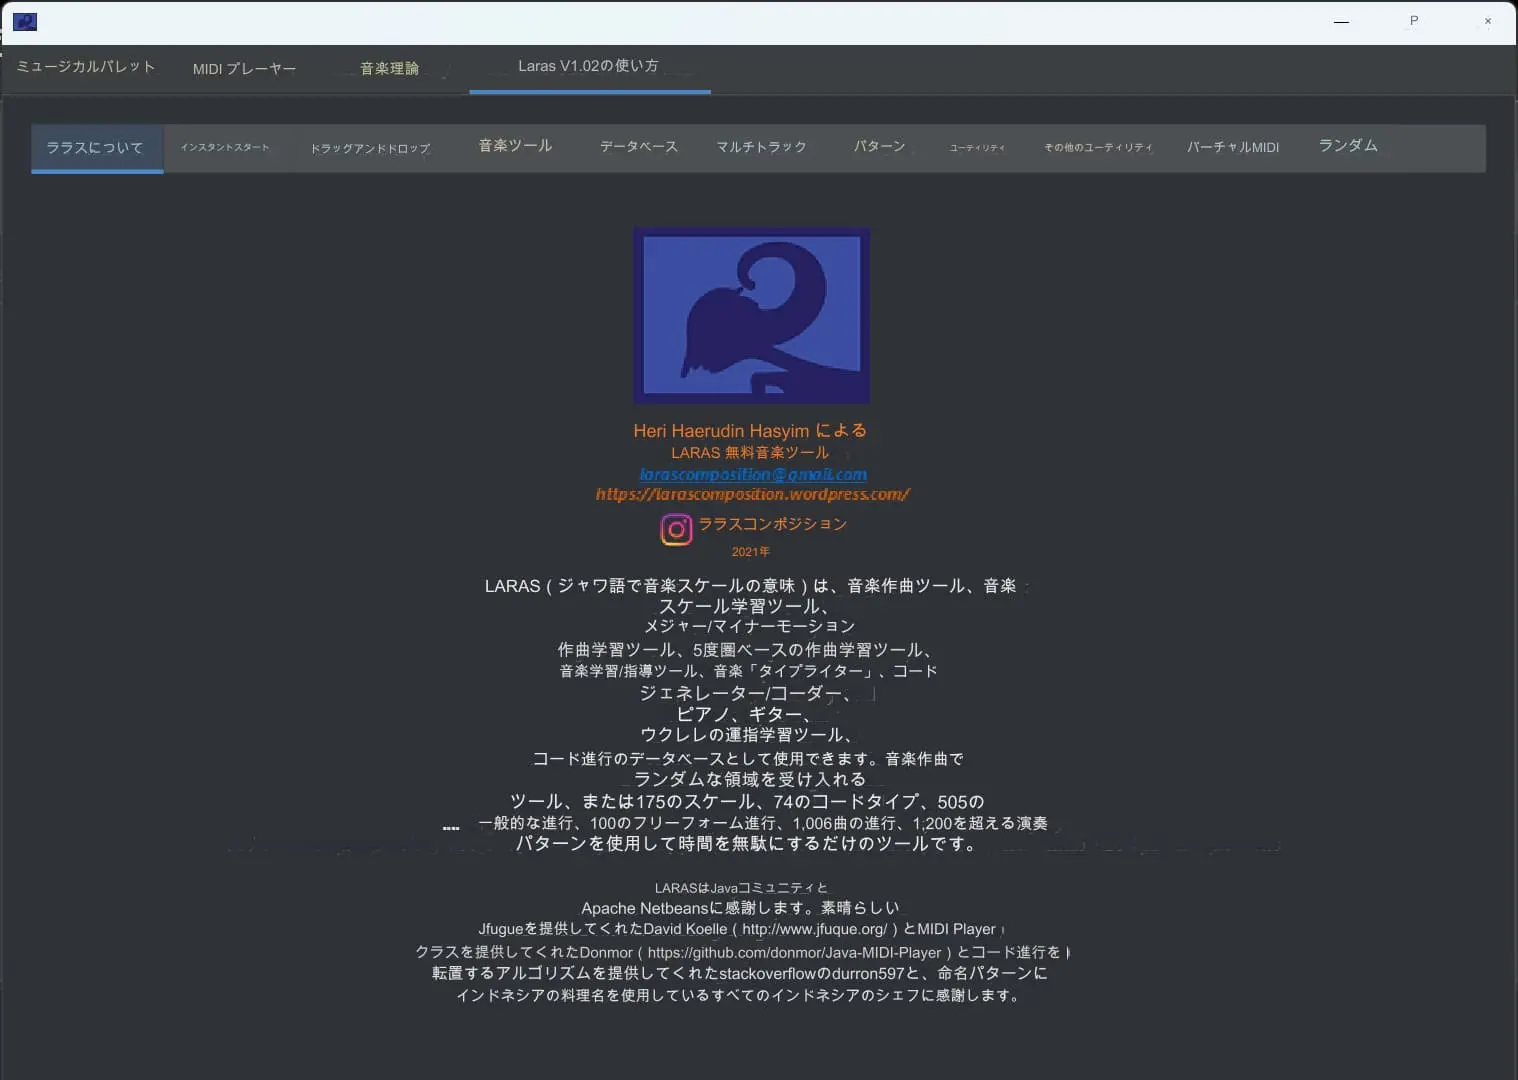1518x1080 pixels.
Task: Open the インスタントスタート sub-tab
Action: click(x=225, y=147)
